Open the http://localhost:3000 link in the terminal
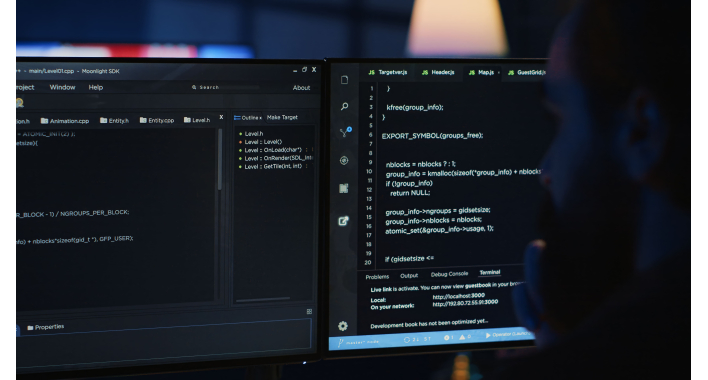Image resolution: width=708 pixels, height=380 pixels. [x=458, y=296]
